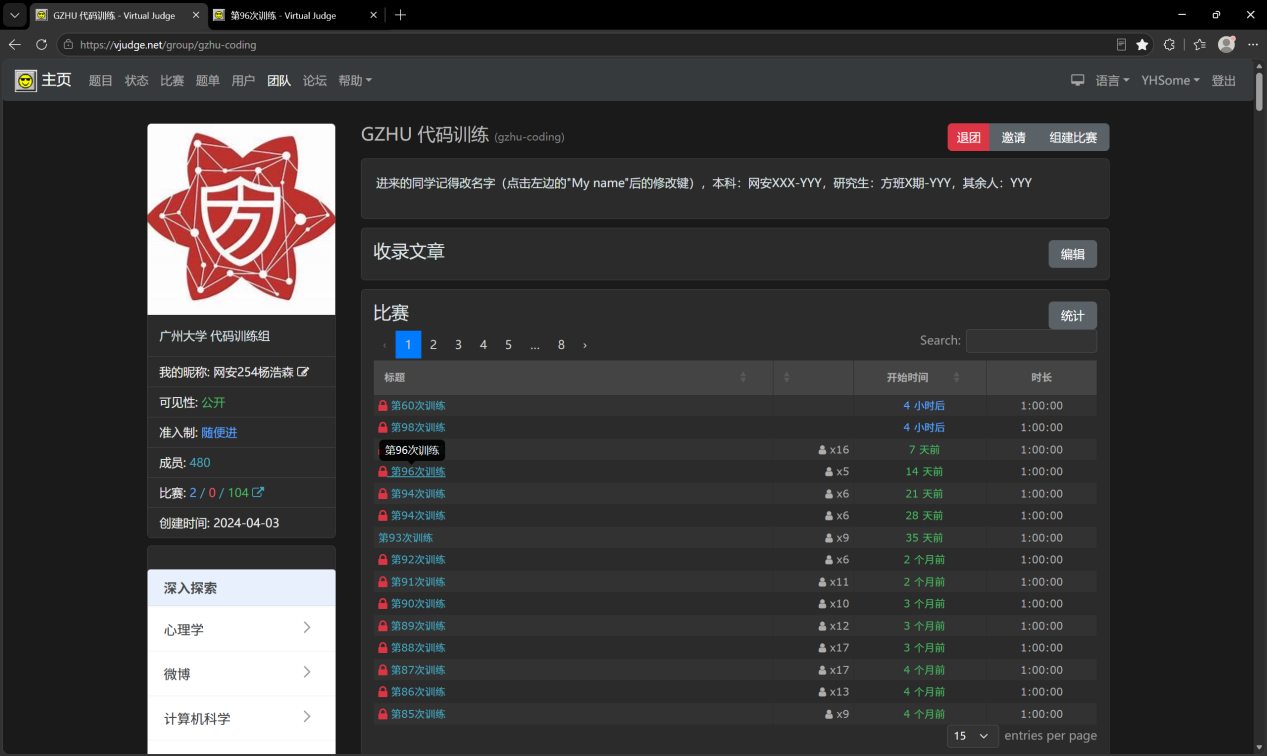1267x756 pixels.
Task: Click the edit icon beside the nickname
Action: [x=303, y=372]
